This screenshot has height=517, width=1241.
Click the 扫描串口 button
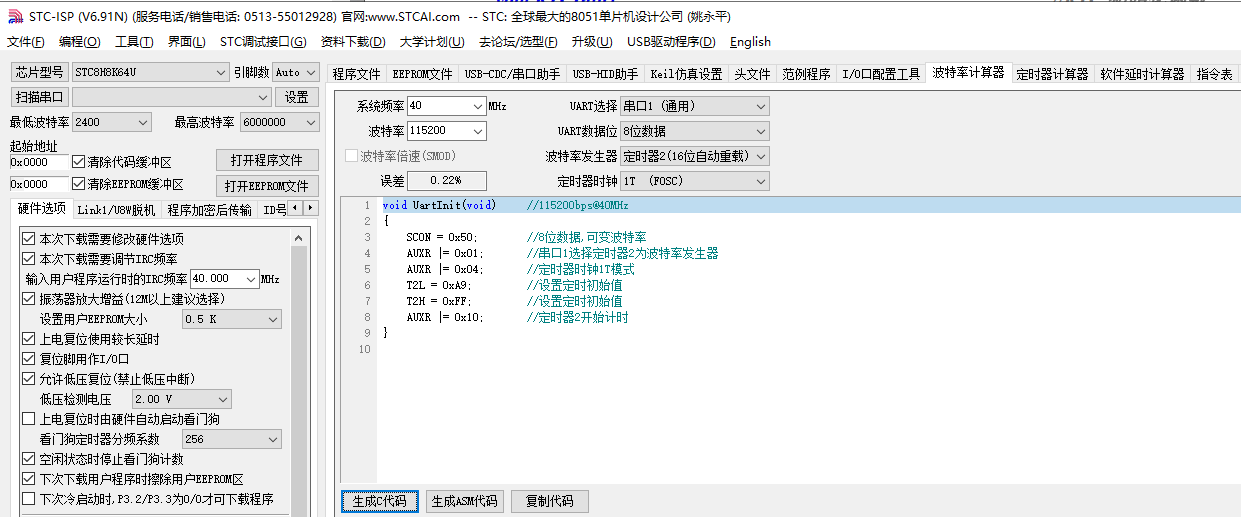click(40, 97)
